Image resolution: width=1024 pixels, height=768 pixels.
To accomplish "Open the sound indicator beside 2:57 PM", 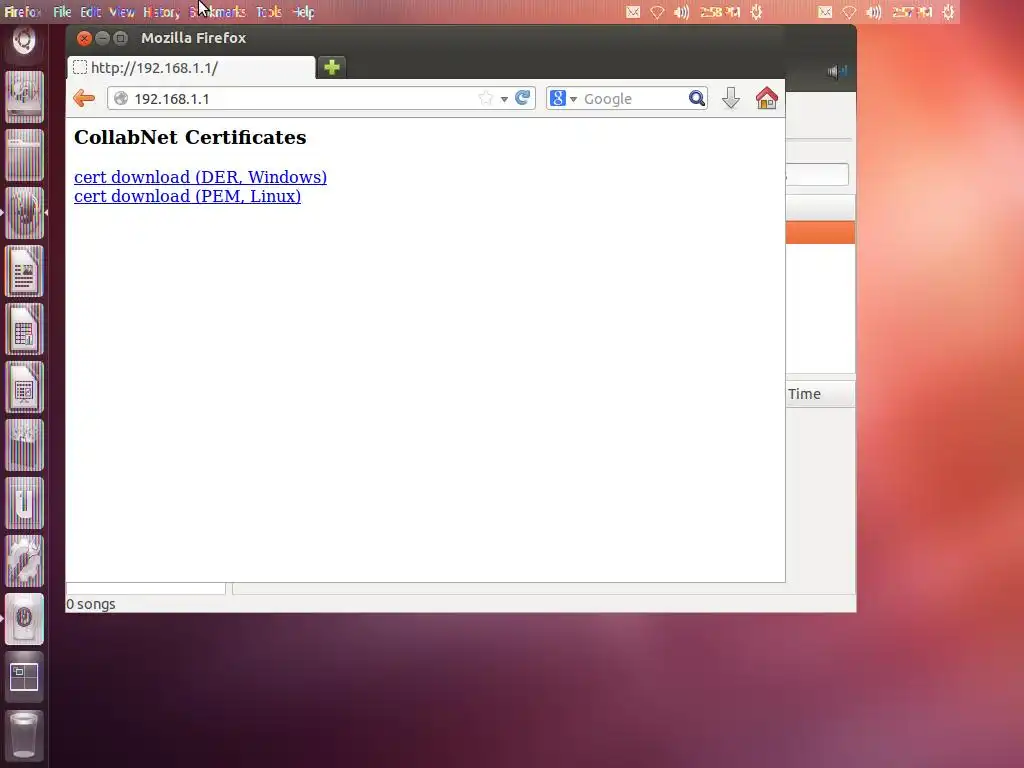I will (x=874, y=12).
